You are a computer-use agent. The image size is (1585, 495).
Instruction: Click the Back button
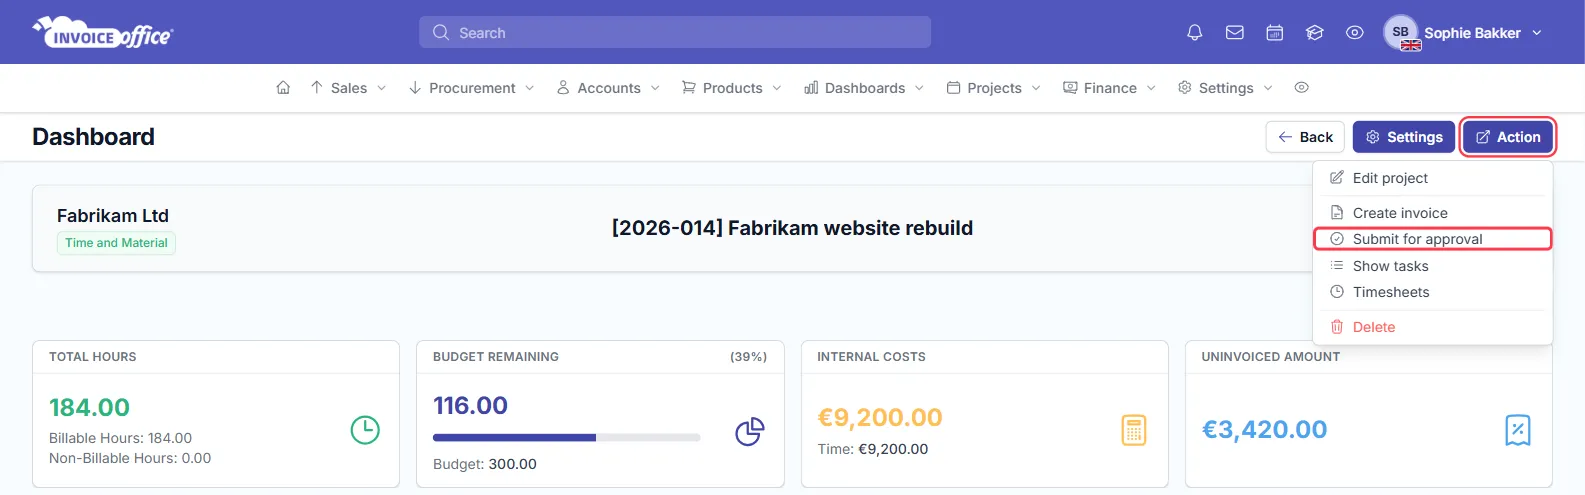pos(1305,137)
